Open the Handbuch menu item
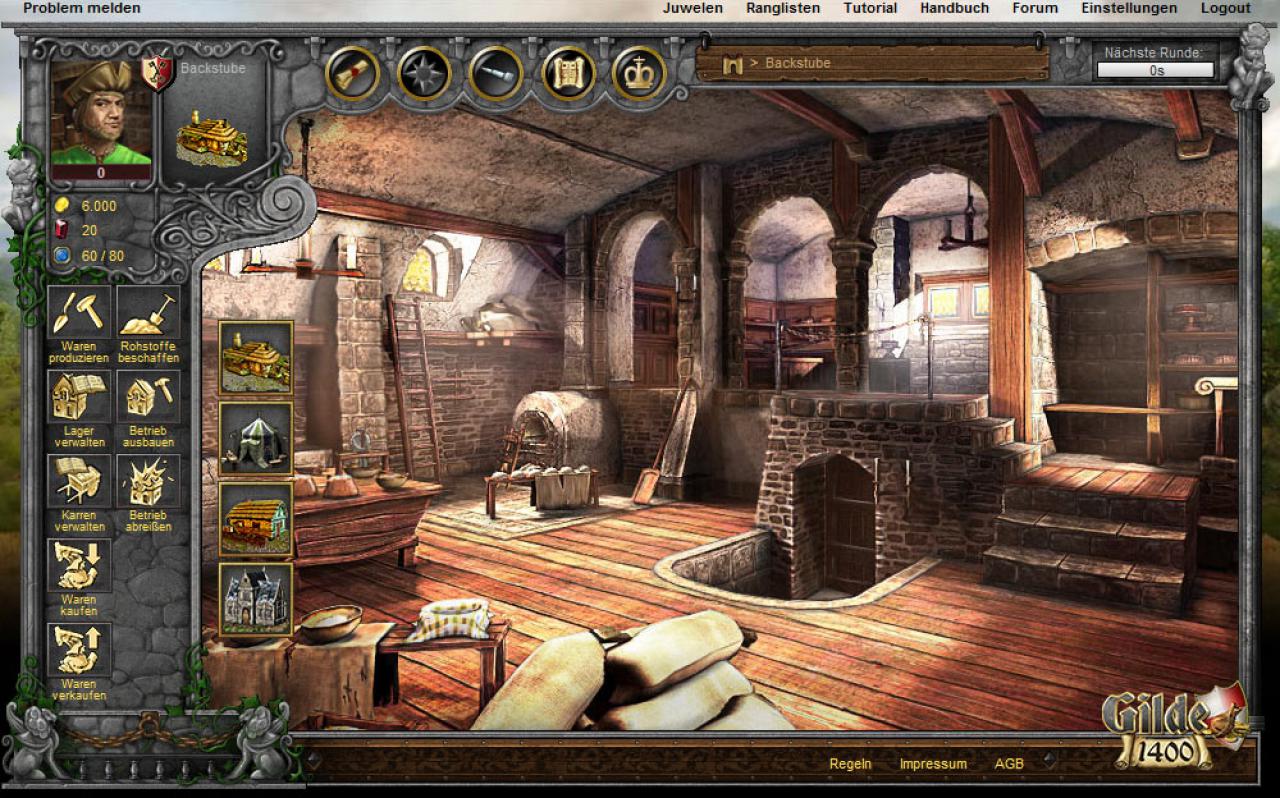 tap(955, 8)
